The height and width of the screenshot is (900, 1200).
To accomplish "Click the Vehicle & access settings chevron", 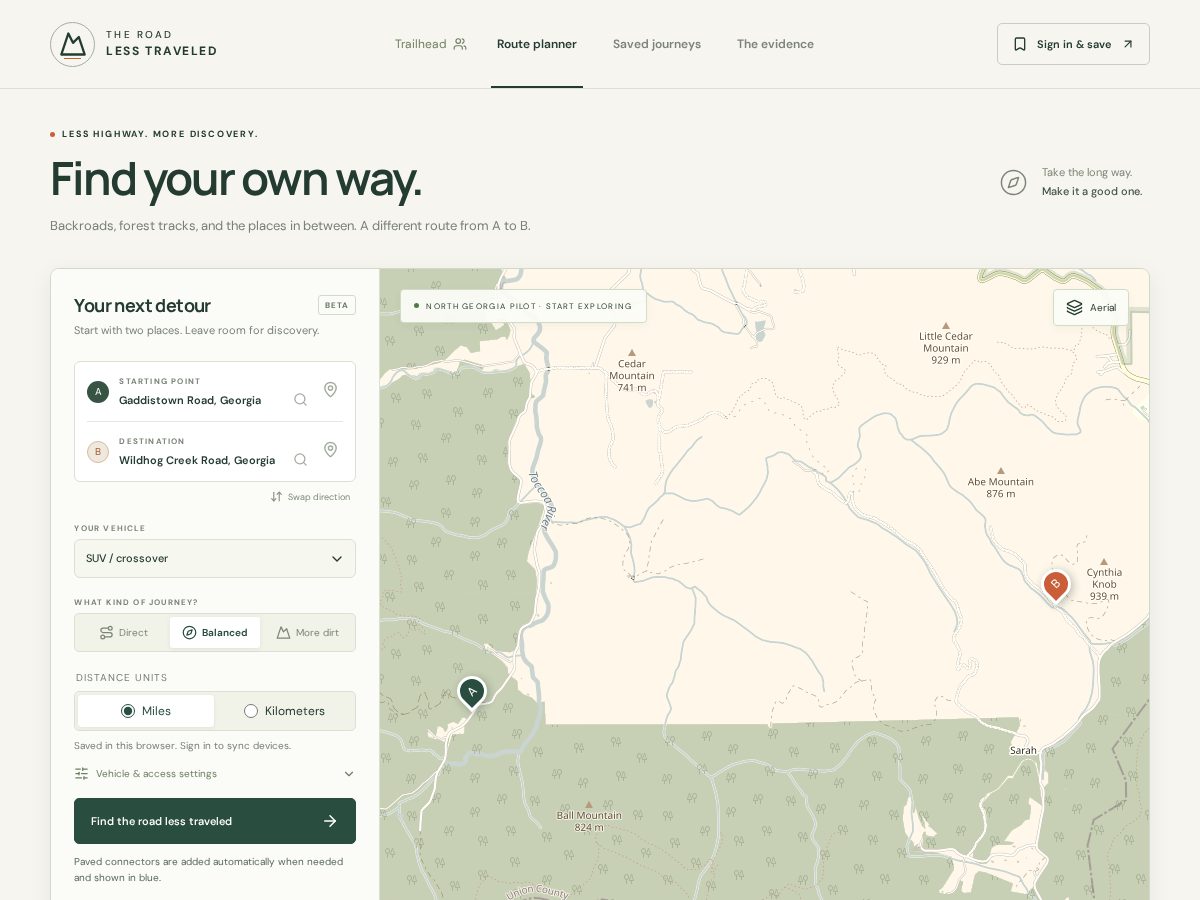I will 349,773.
